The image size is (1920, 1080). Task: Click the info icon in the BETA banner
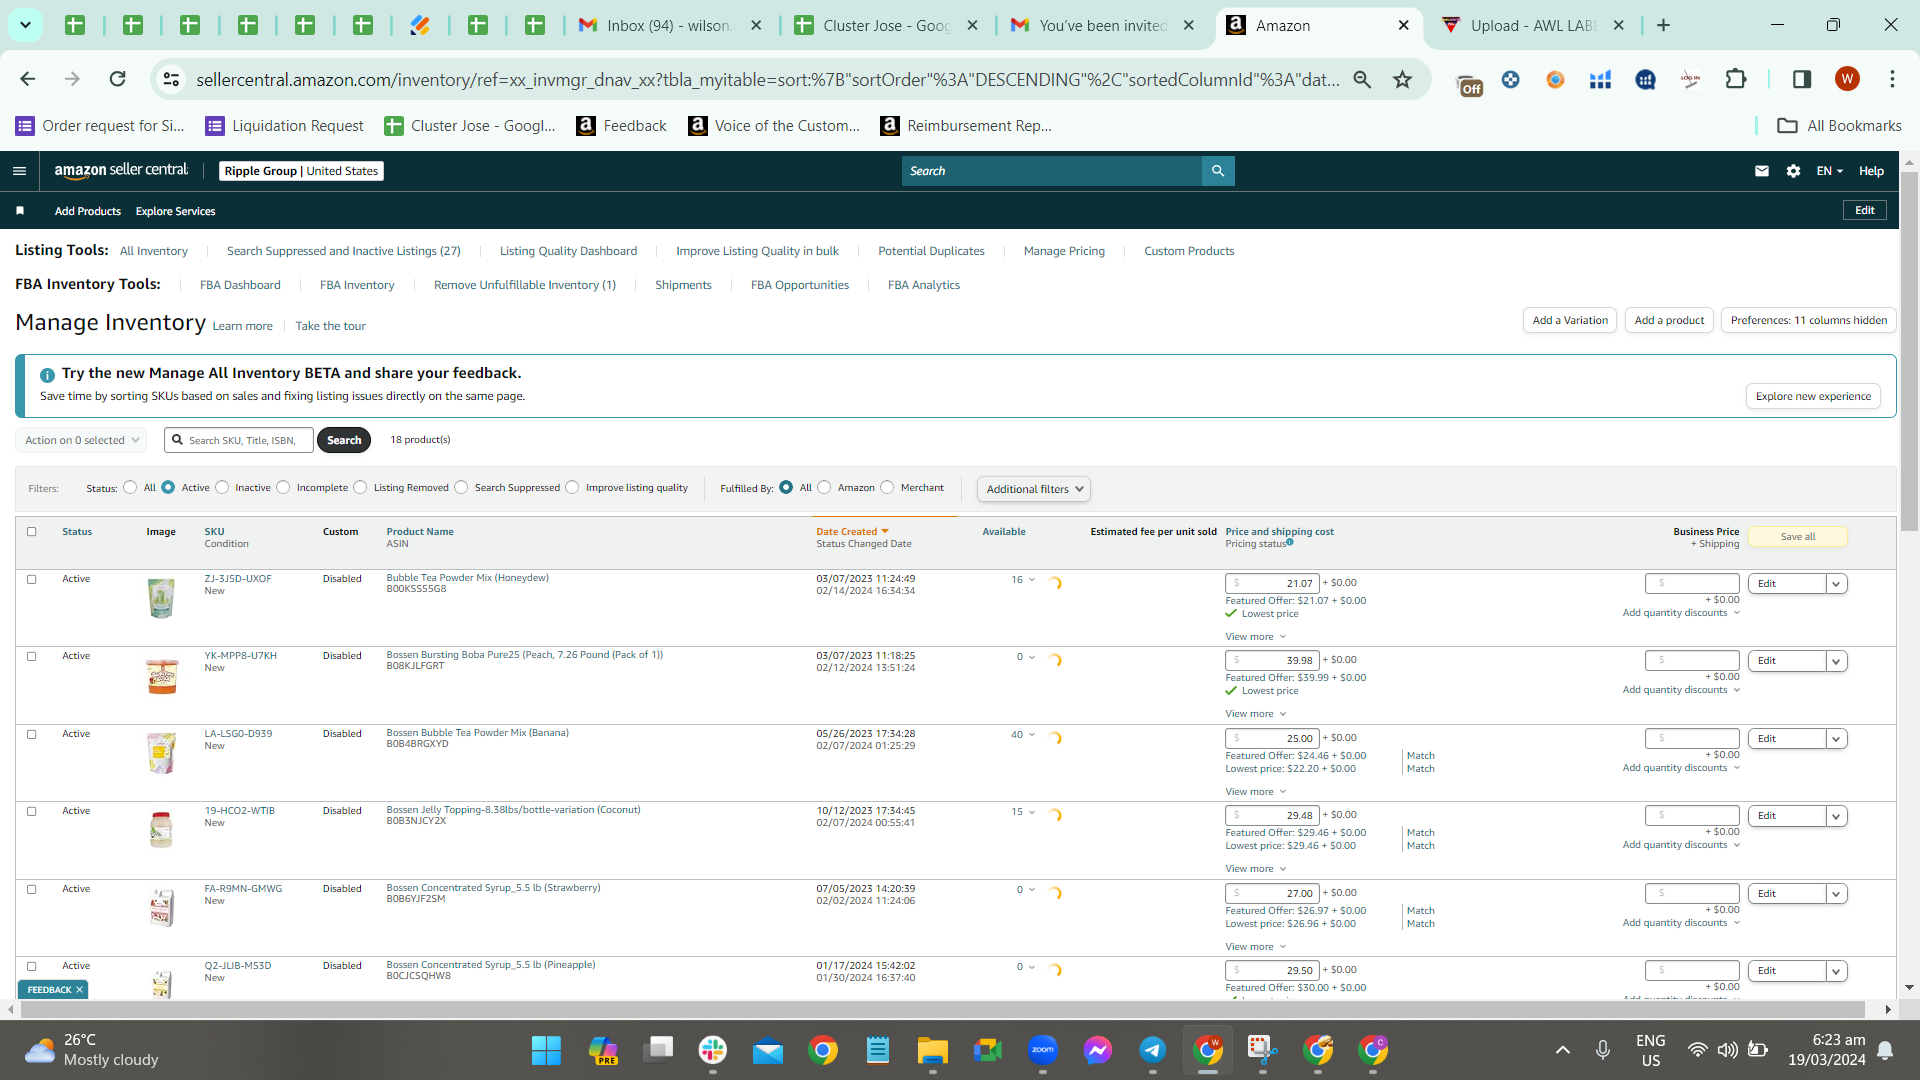pyautogui.click(x=47, y=375)
